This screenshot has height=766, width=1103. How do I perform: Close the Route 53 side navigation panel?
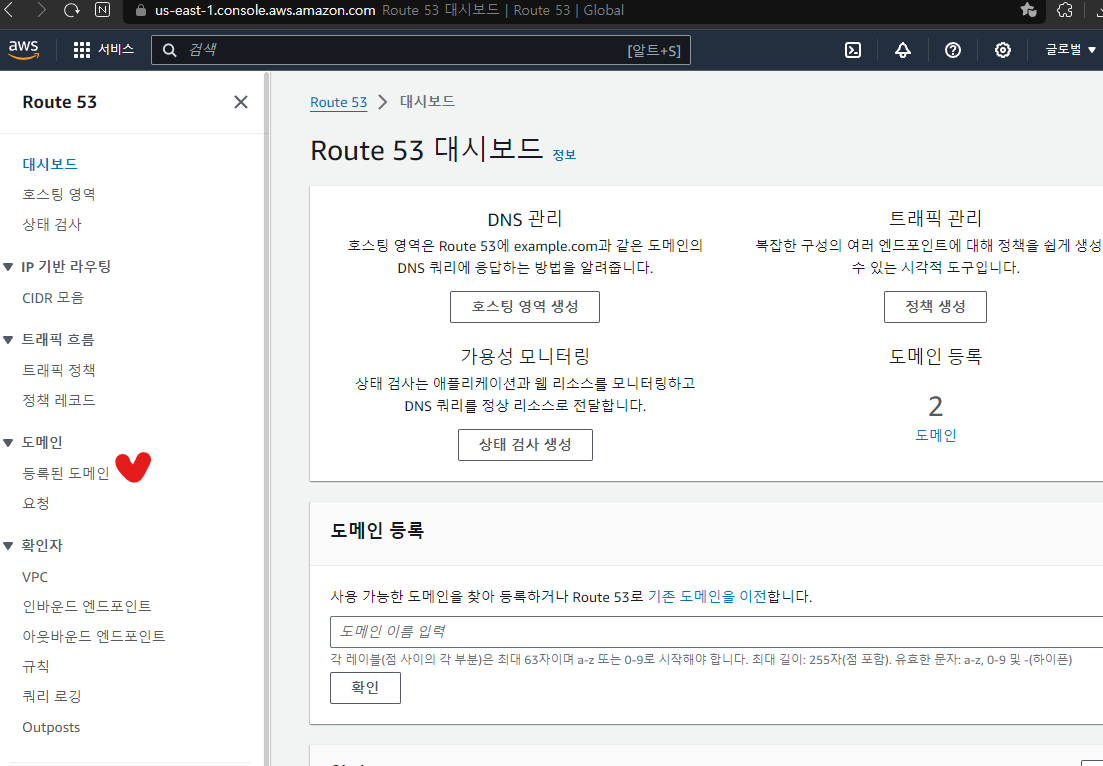coord(241,102)
